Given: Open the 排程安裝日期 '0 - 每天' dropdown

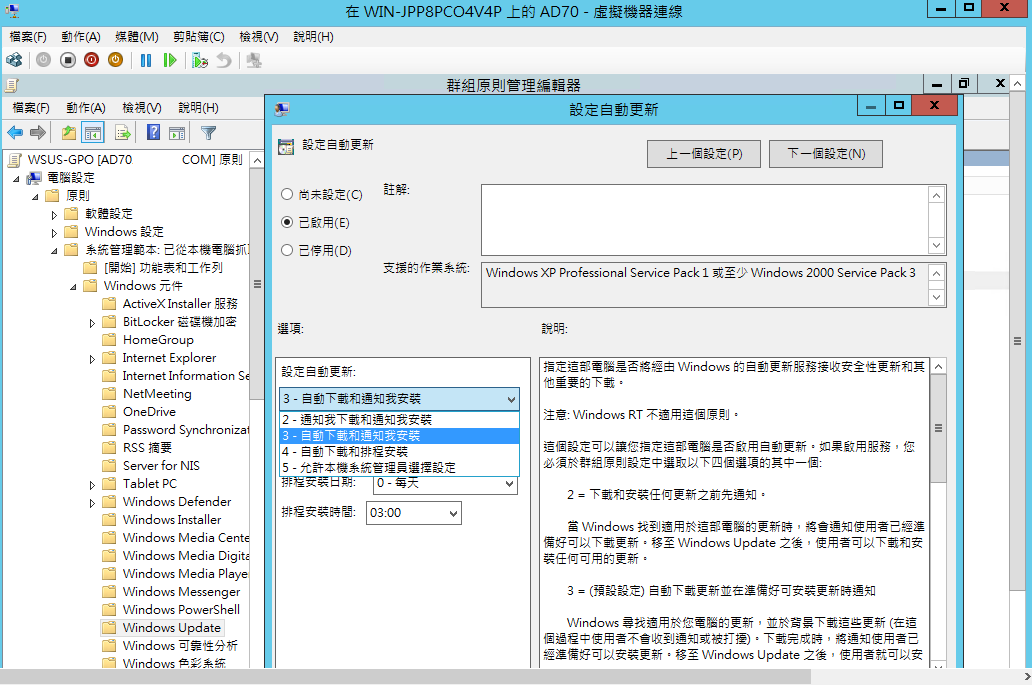Looking at the screenshot, I should tap(446, 484).
